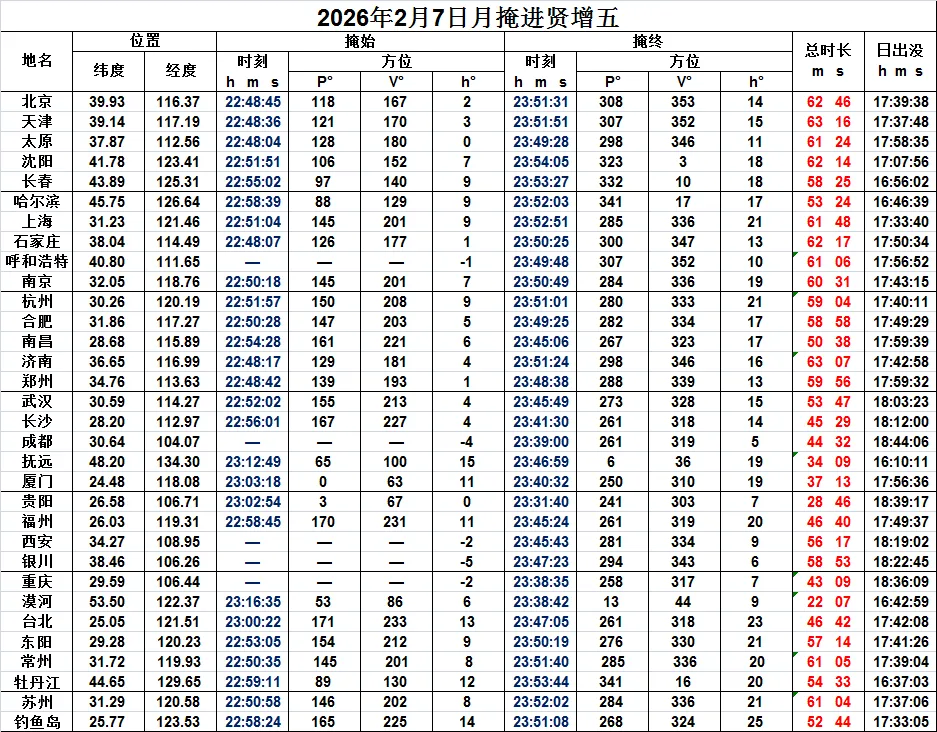This screenshot has height=732, width=937.
Task: Click longitude 104.07 in the 成都 row
Action: [x=178, y=442]
